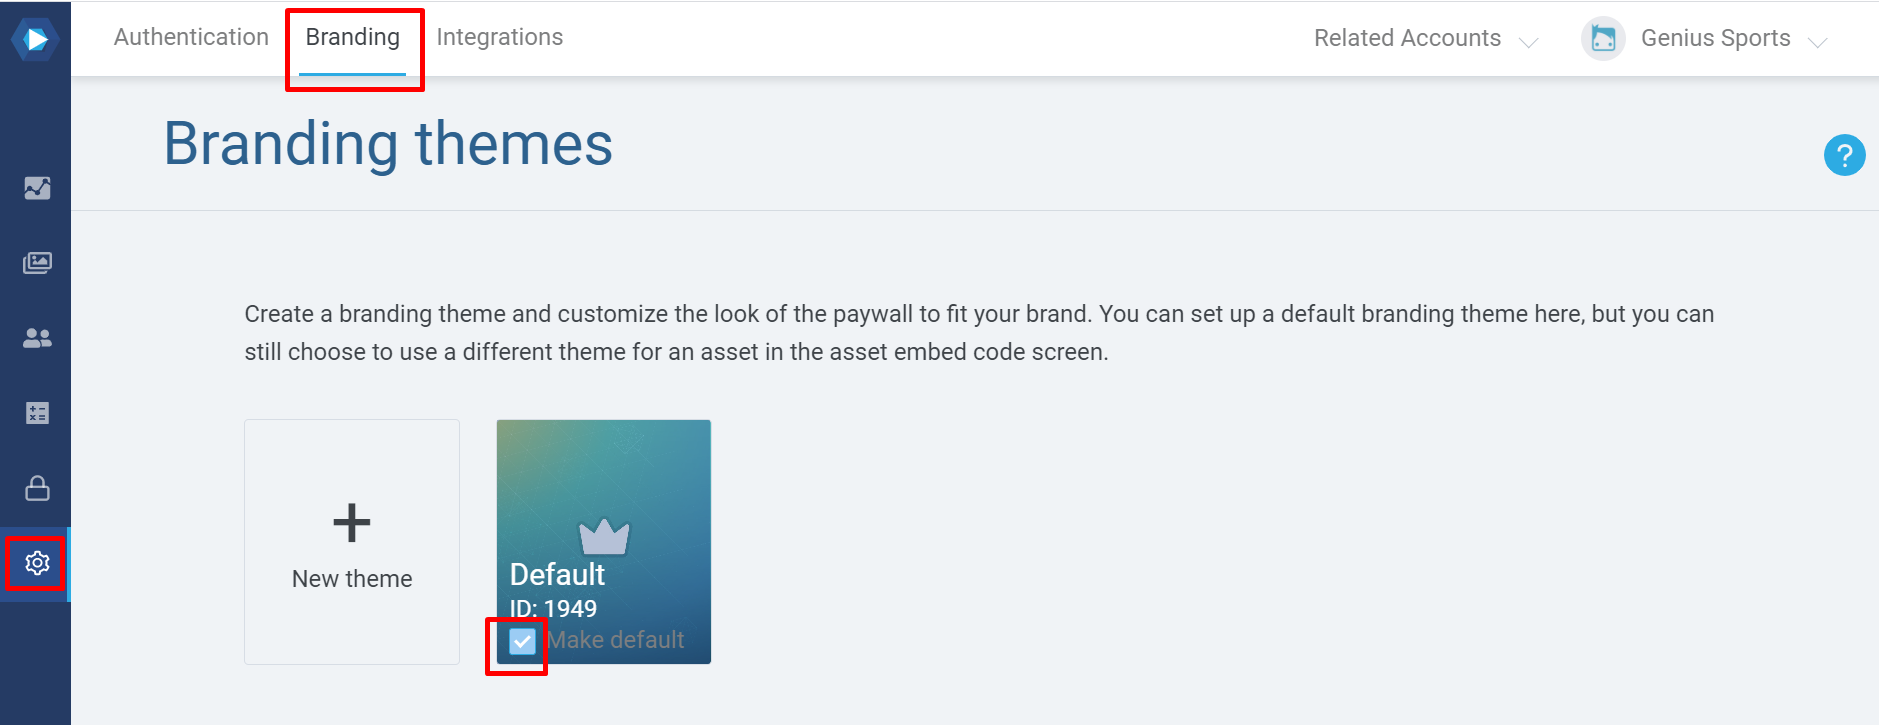Click the InPlayer logo icon
The image size is (1879, 725).
pyautogui.click(x=35, y=39)
